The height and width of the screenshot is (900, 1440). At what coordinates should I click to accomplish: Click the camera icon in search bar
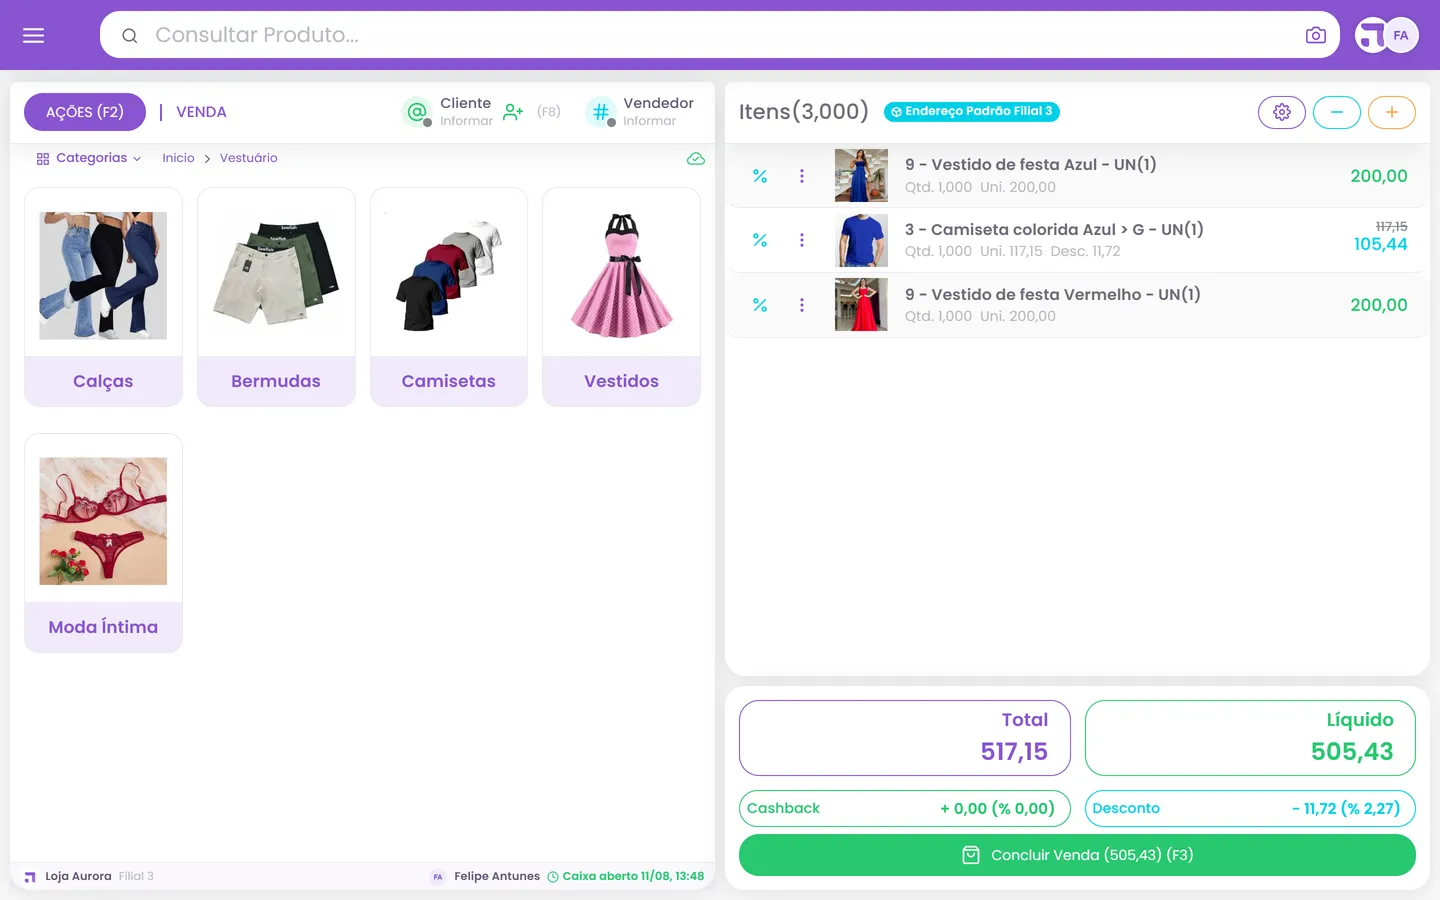1316,35
